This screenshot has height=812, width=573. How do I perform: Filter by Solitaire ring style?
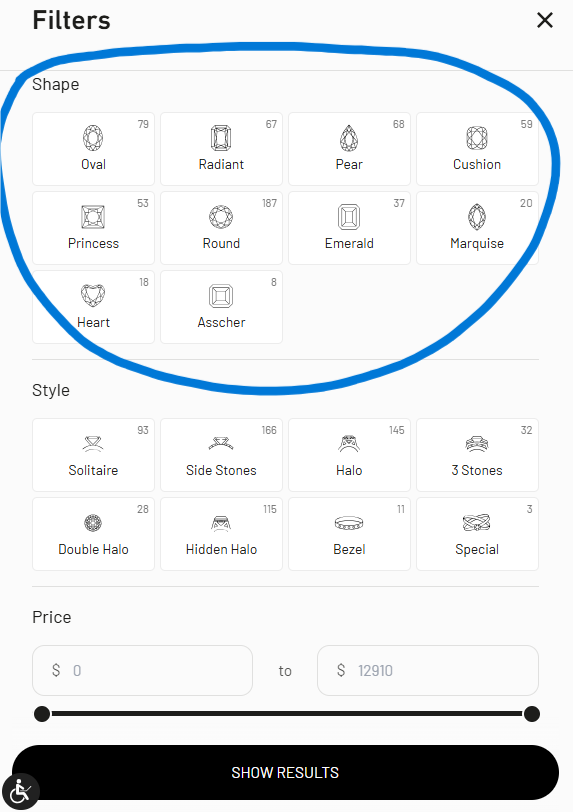click(x=93, y=455)
